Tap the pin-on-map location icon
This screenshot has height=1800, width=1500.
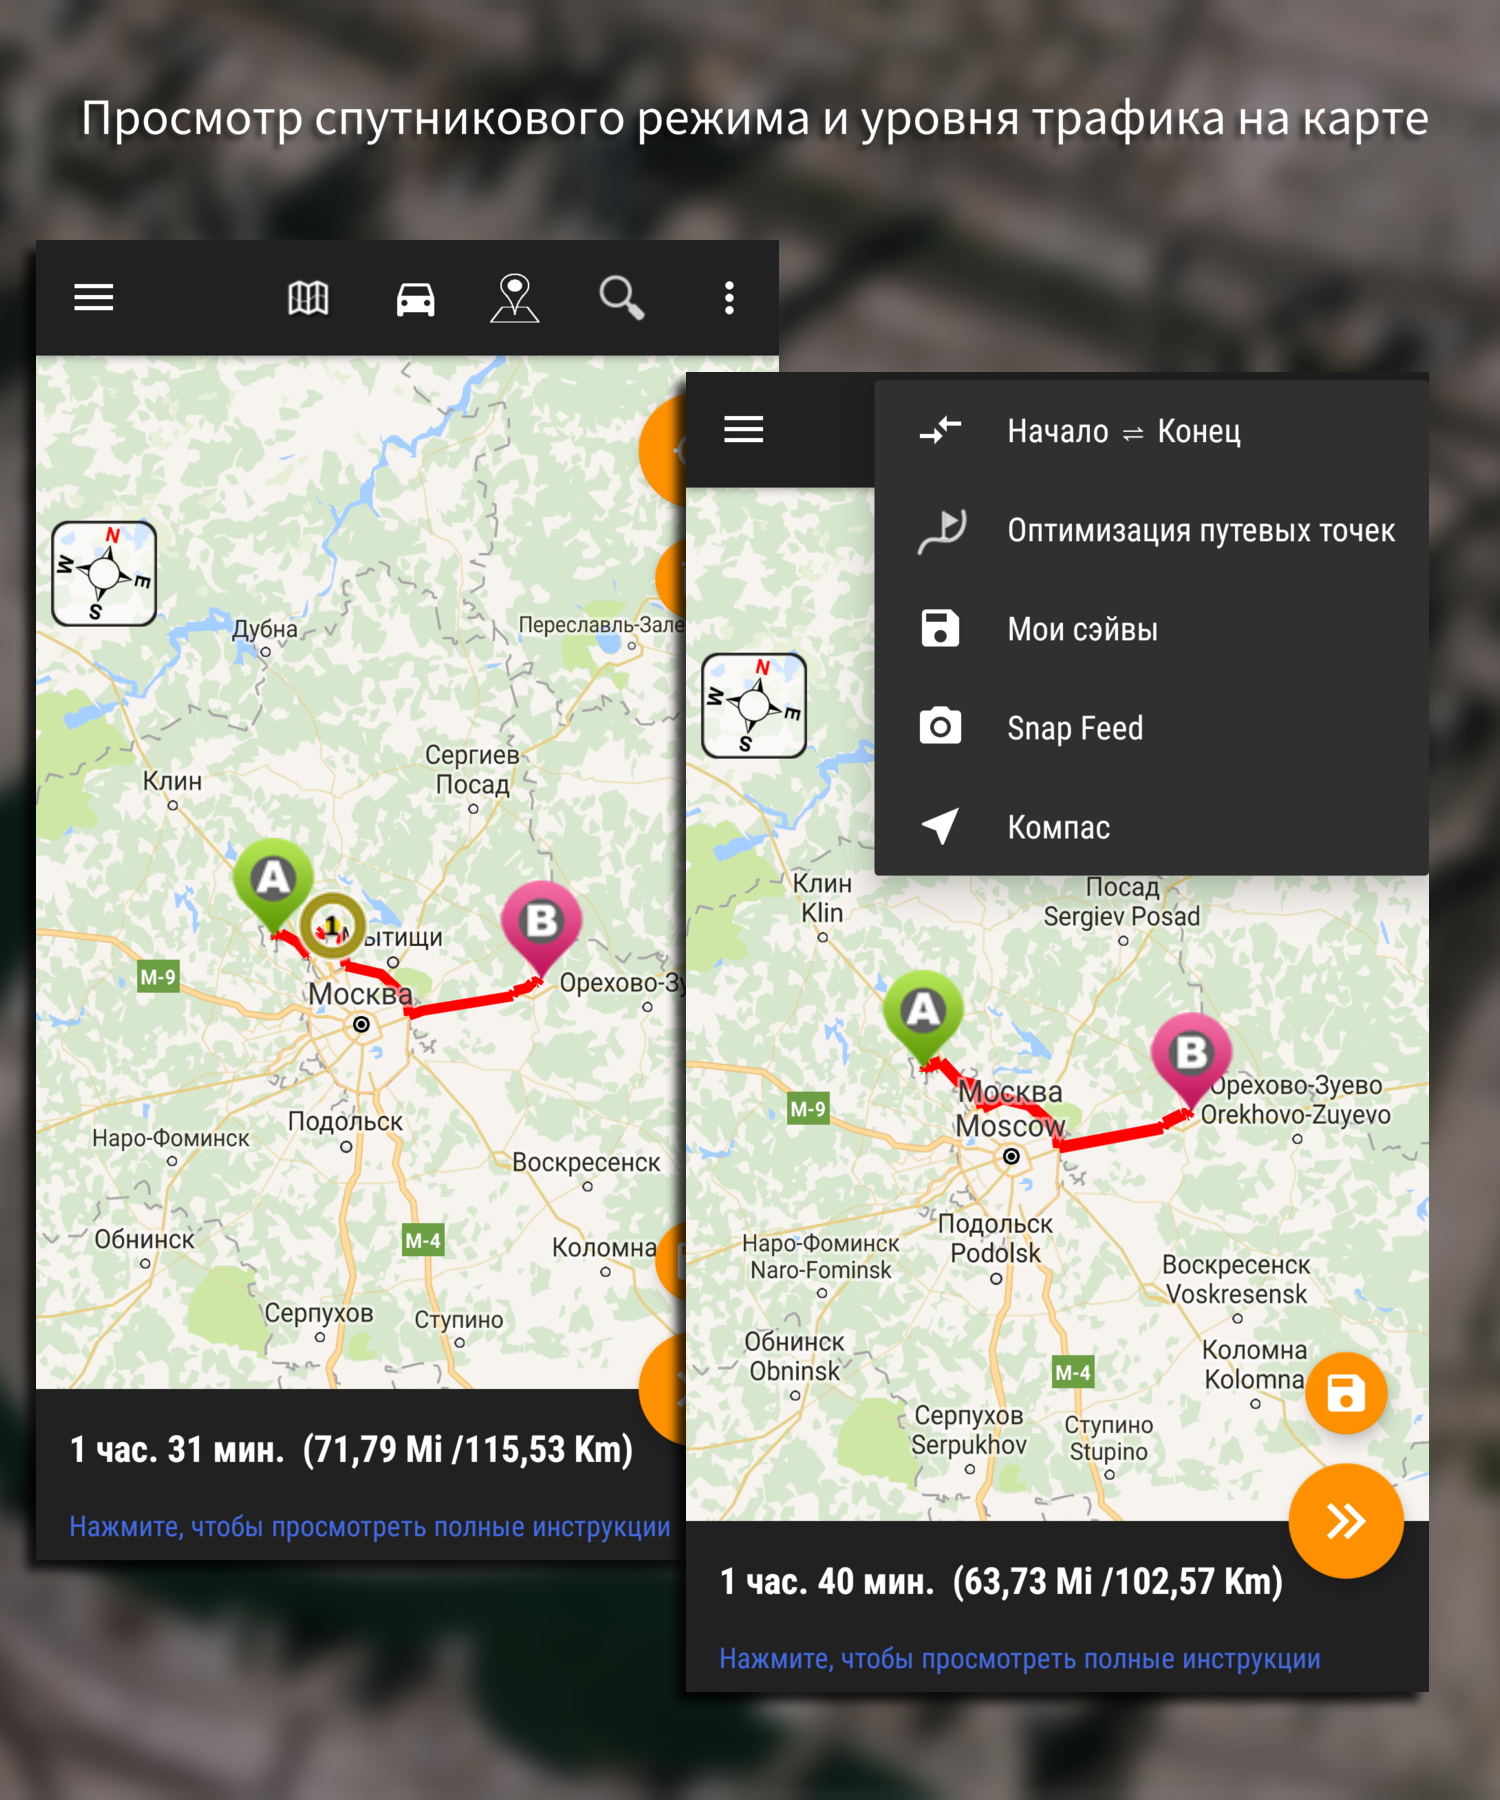[x=515, y=298]
